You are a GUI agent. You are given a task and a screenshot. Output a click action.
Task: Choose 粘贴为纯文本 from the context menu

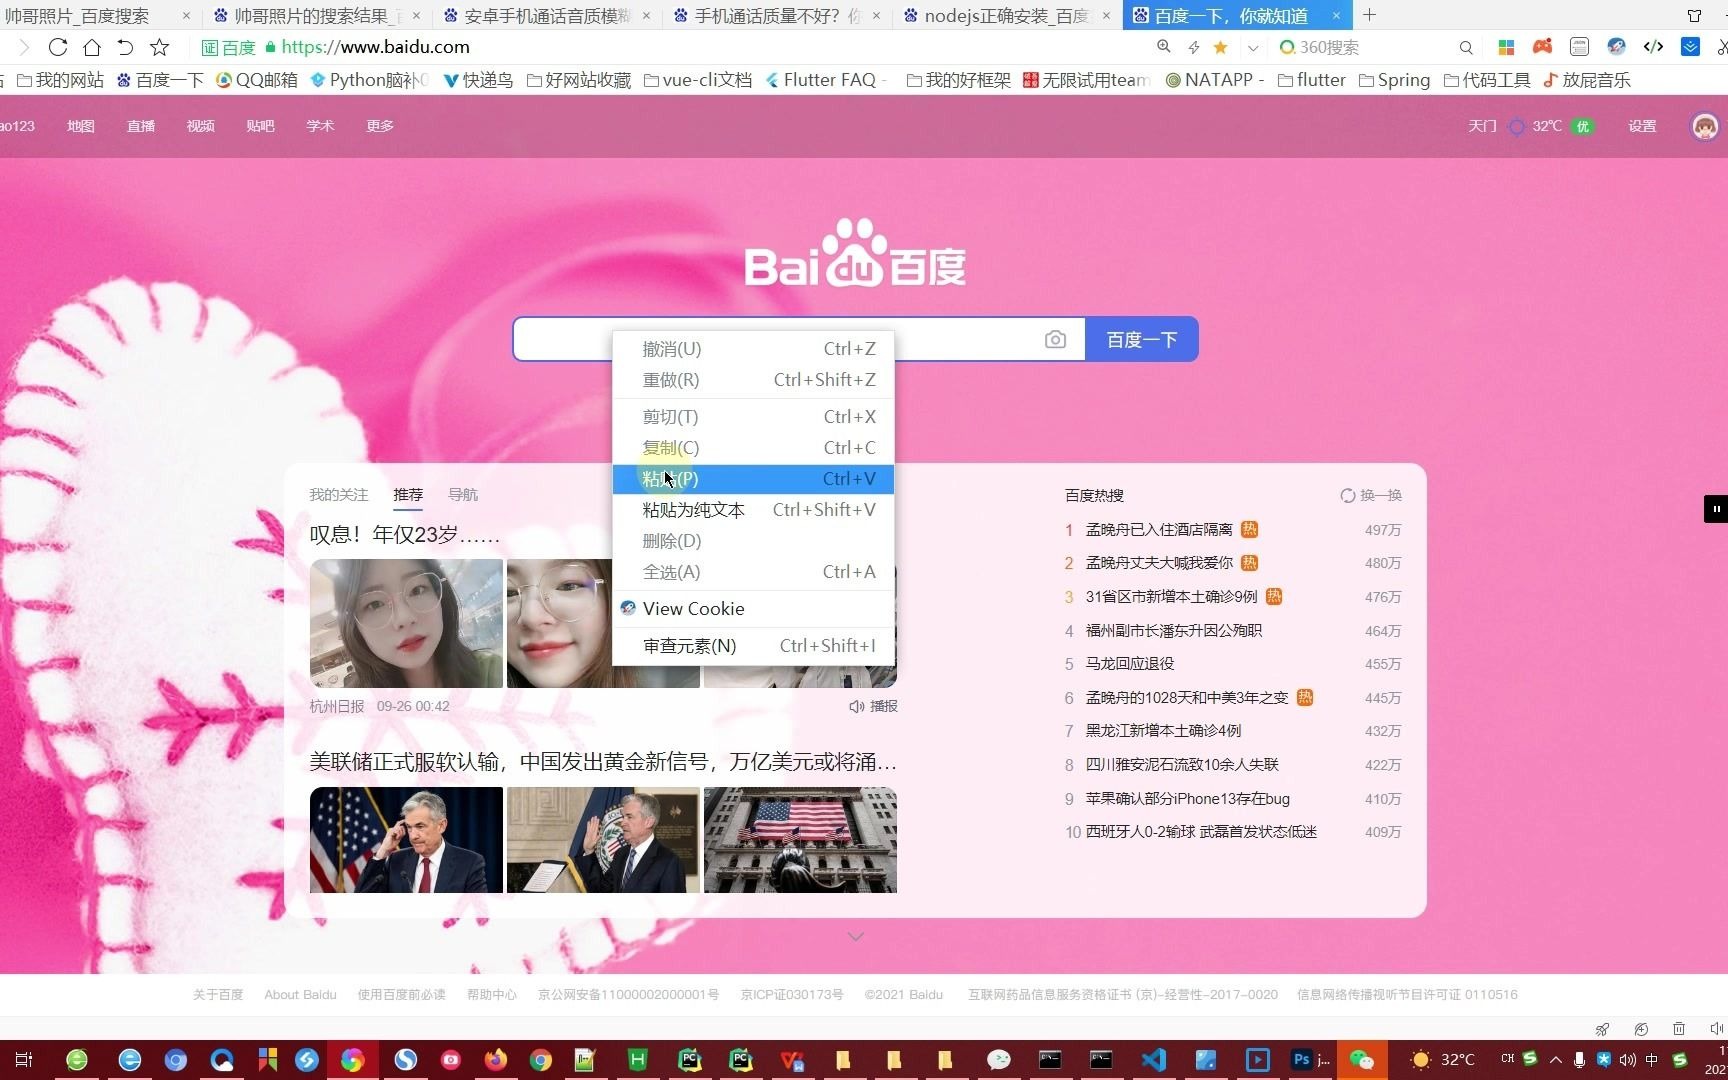pyautogui.click(x=753, y=510)
